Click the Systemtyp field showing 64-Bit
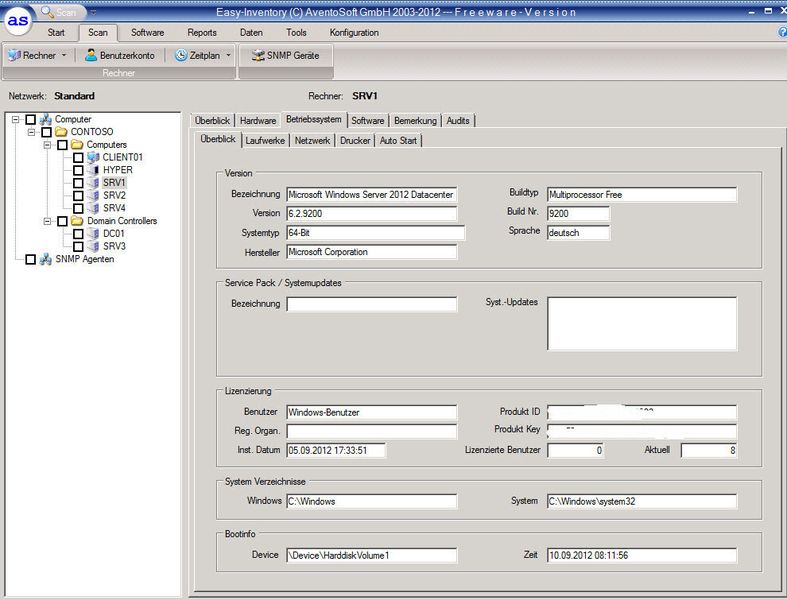The width and height of the screenshot is (787, 600). click(375, 232)
